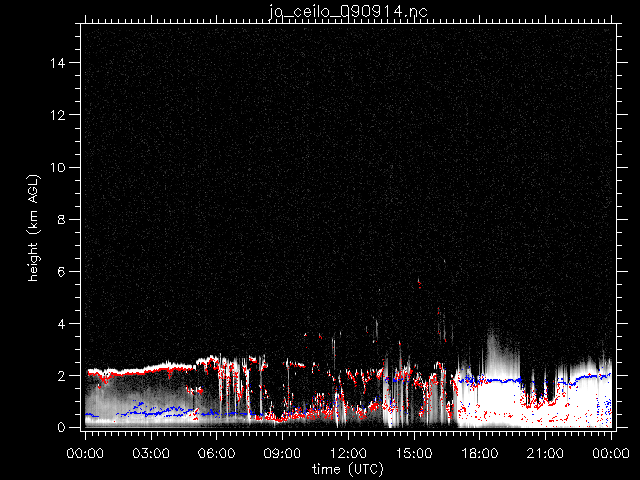The width and height of the screenshot is (640, 480).
Task: Click the 0 km height tick label
Action: click(x=62, y=428)
